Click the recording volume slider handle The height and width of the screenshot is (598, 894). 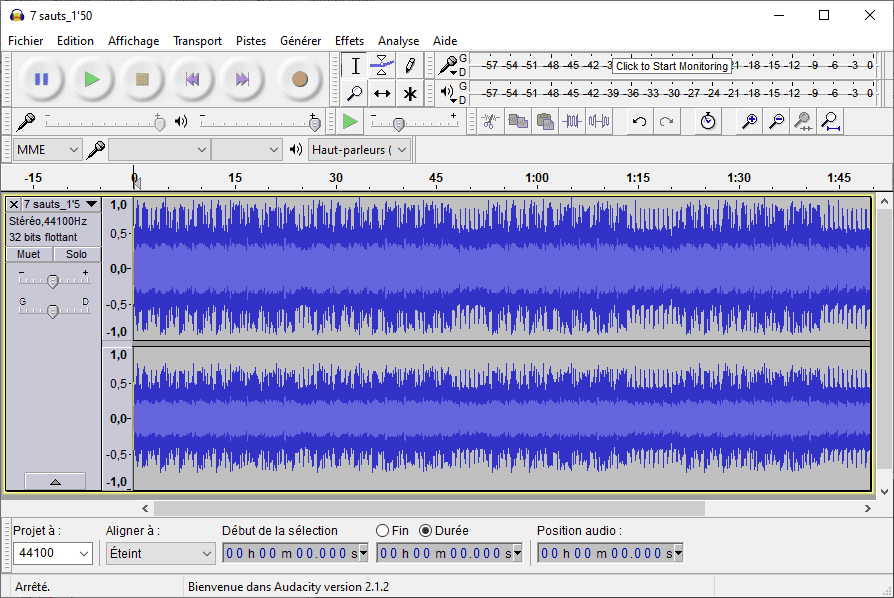160,123
